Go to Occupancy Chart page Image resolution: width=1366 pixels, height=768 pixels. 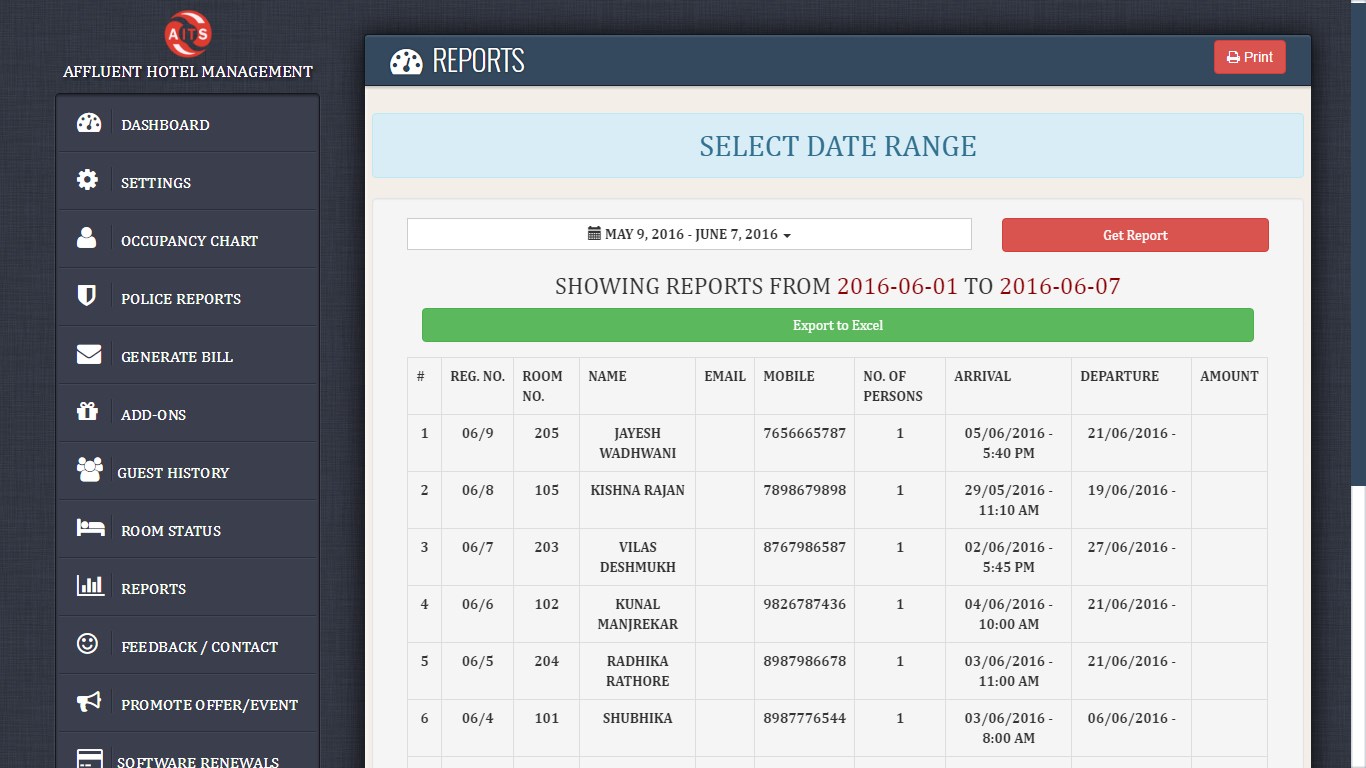click(x=188, y=240)
